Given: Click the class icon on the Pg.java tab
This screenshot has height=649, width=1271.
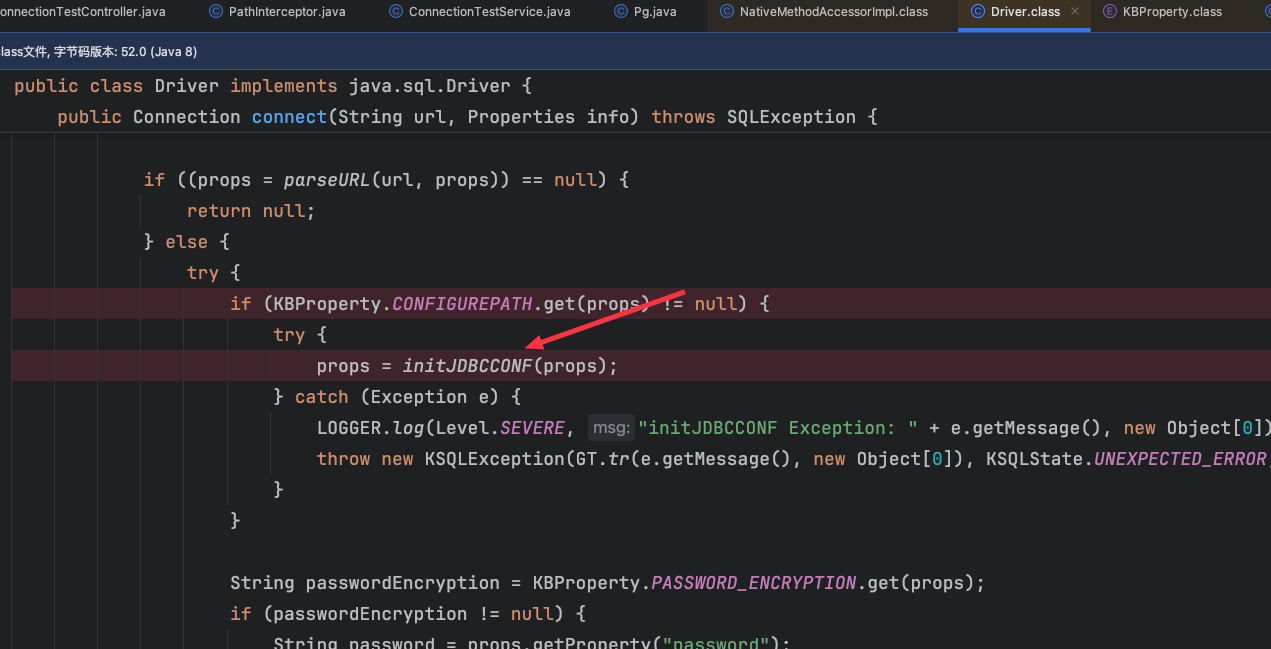Looking at the screenshot, I should coord(620,12).
